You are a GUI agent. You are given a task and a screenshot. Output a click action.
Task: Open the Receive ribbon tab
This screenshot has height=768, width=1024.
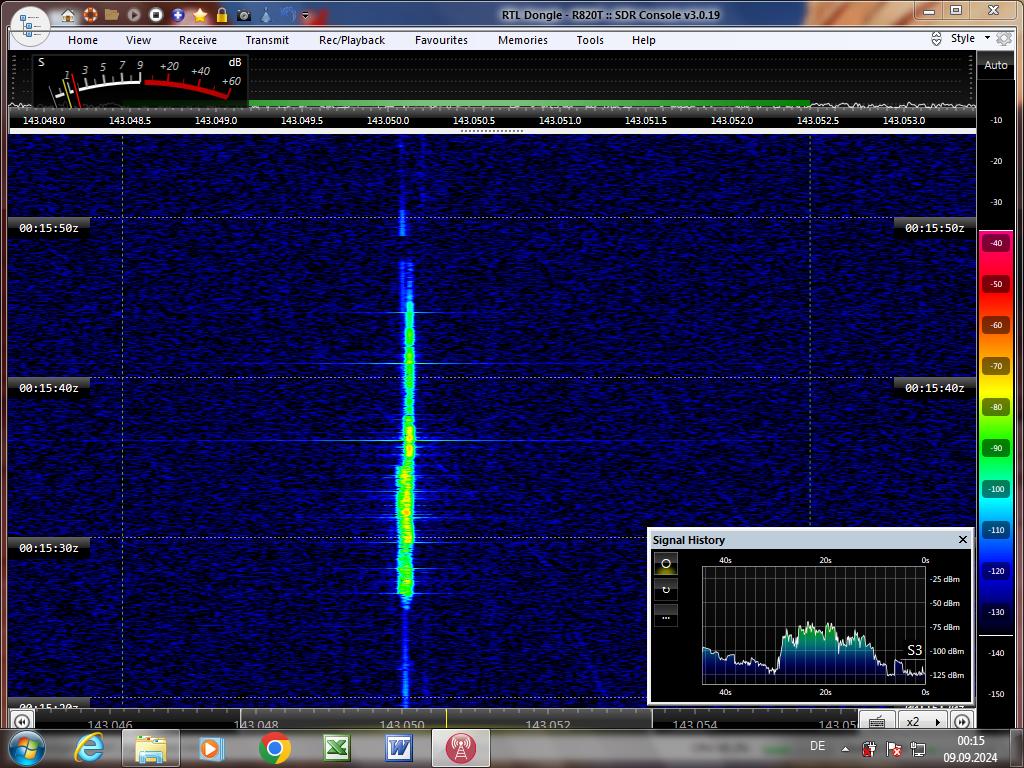point(198,40)
